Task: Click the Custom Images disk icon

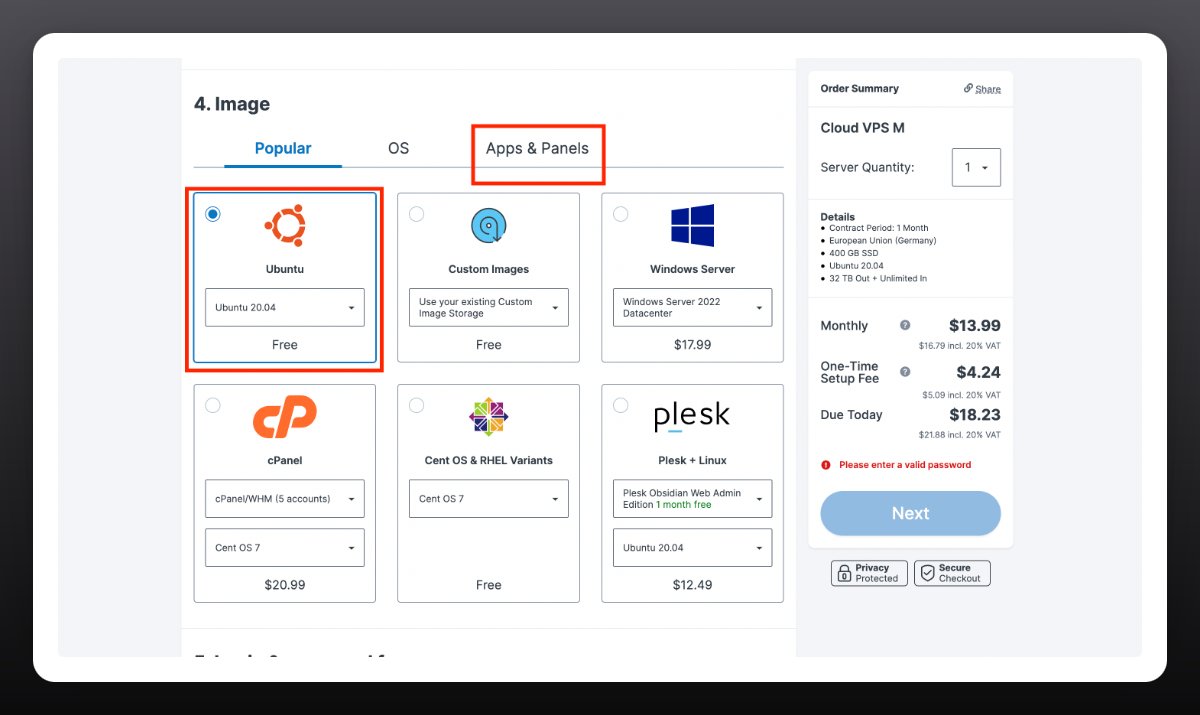Action: point(489,226)
